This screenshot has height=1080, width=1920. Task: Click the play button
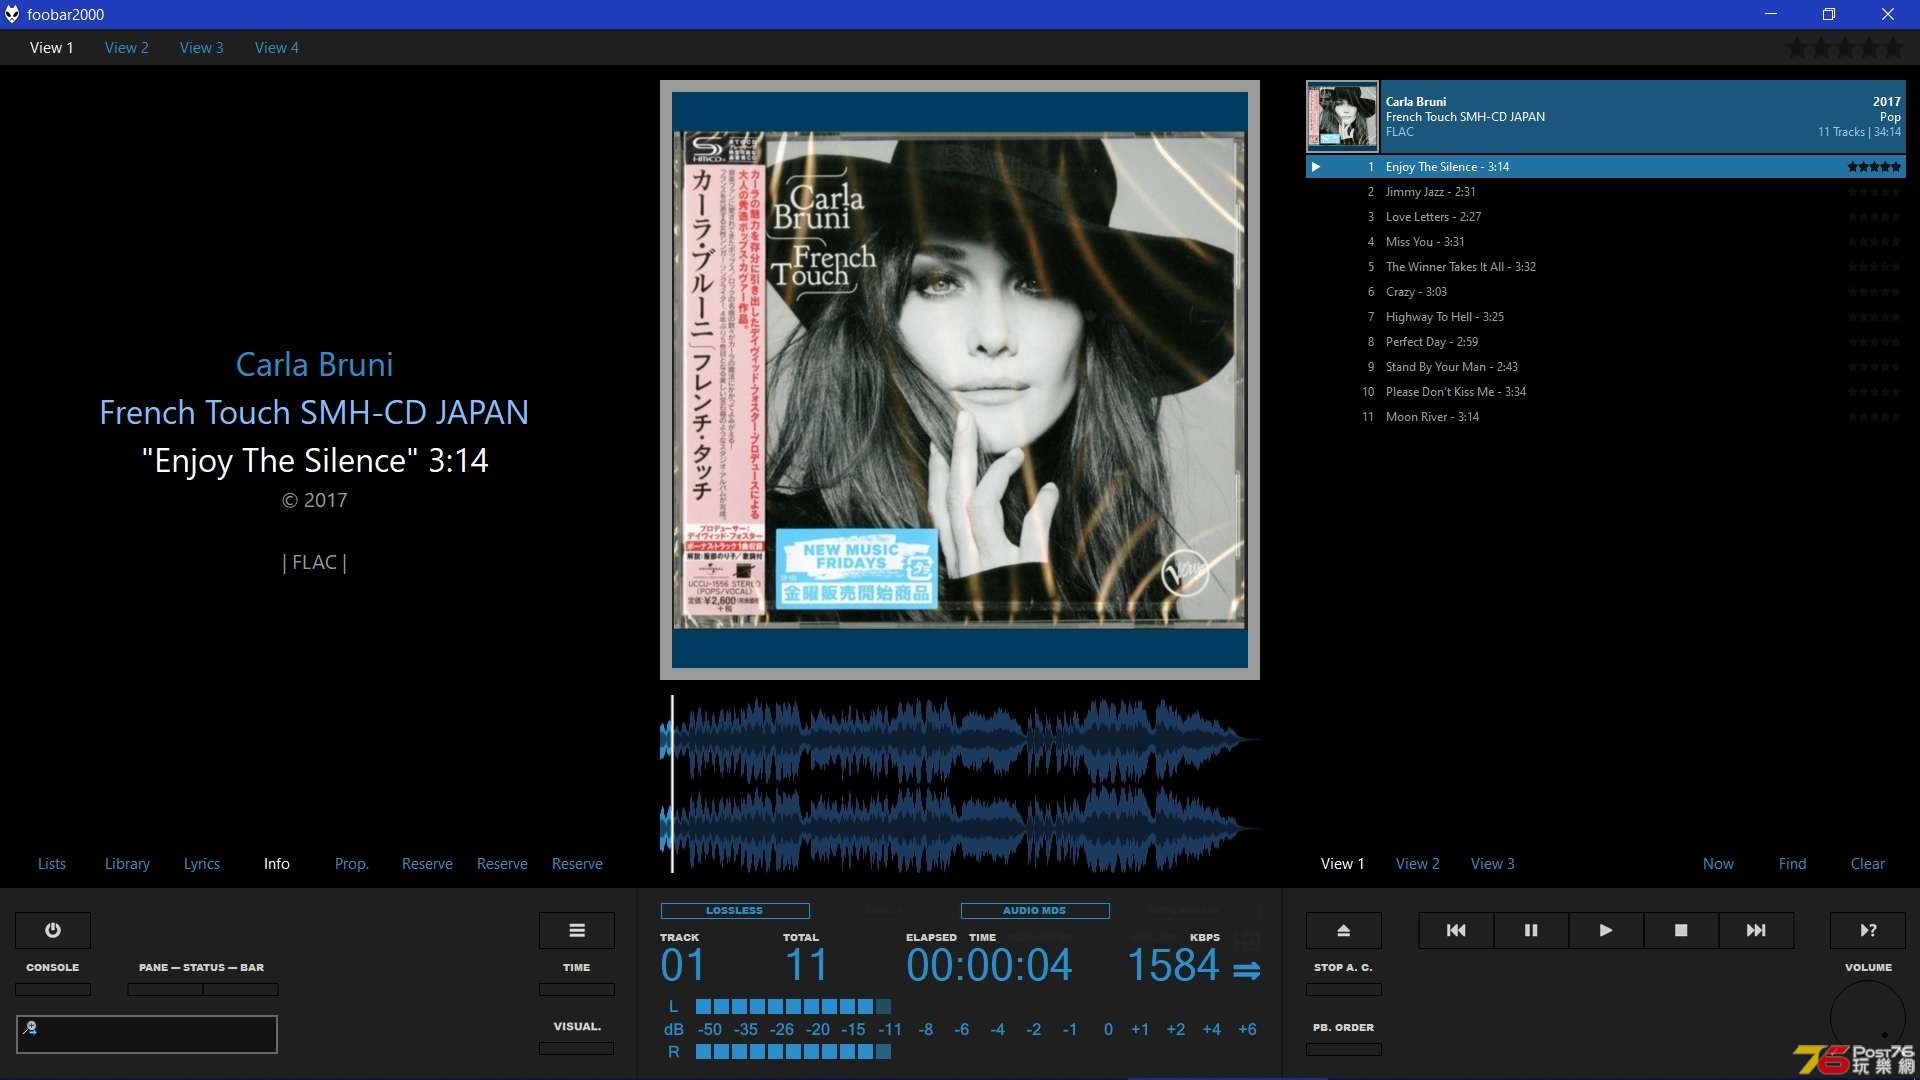(1606, 930)
